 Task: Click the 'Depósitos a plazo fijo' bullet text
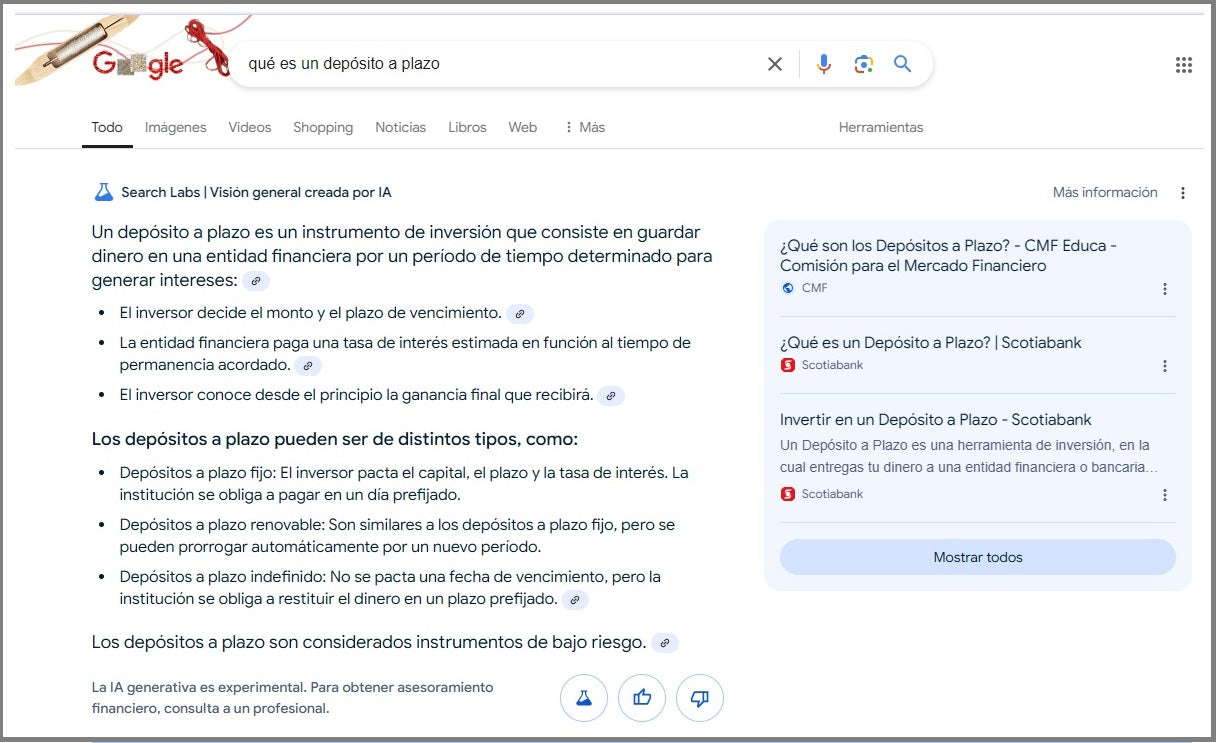pos(404,483)
